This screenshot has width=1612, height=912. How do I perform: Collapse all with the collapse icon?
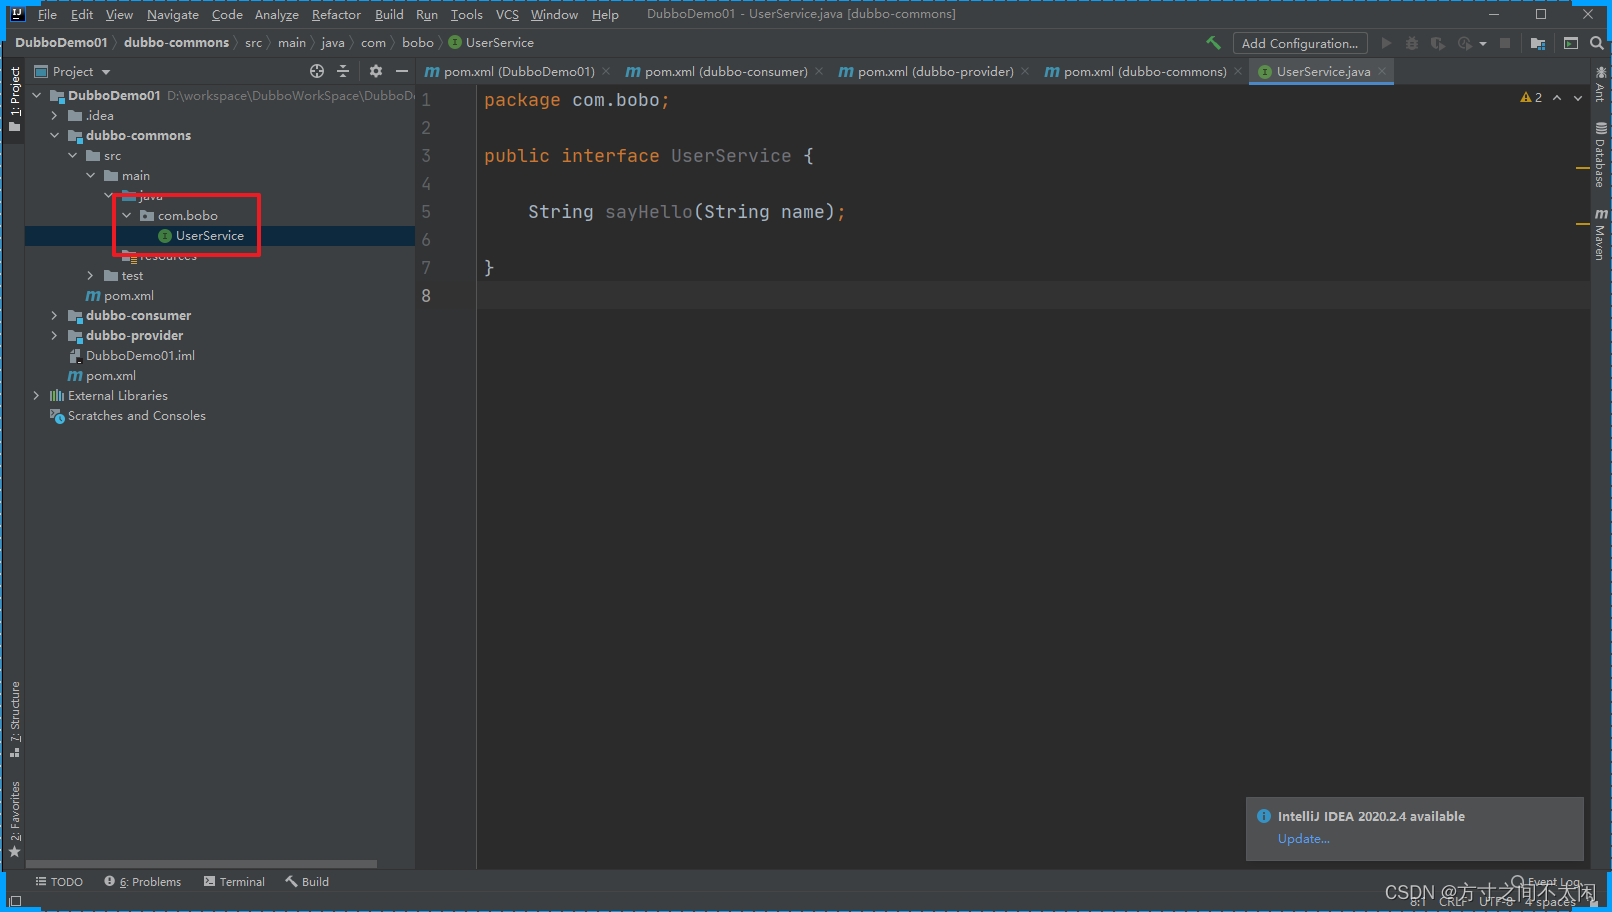(x=343, y=71)
